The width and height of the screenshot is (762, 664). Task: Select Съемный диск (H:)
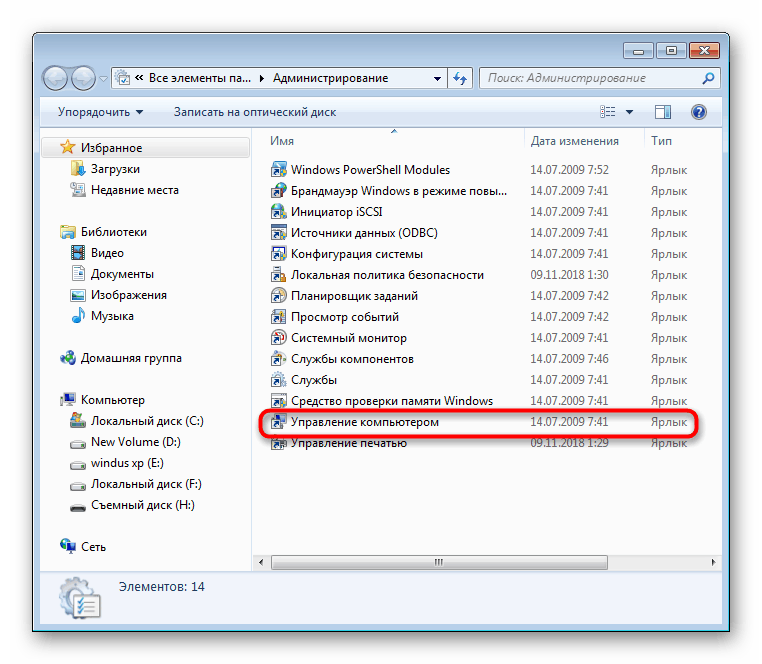click(x=143, y=505)
